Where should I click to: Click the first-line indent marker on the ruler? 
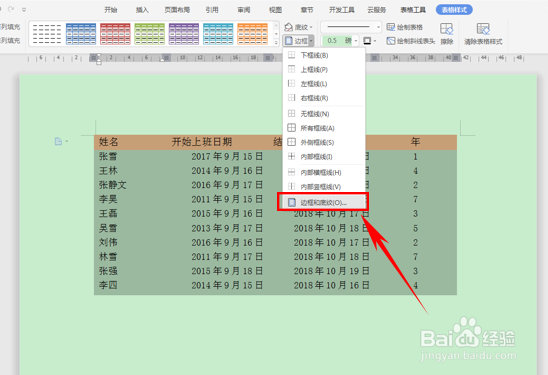point(99,56)
